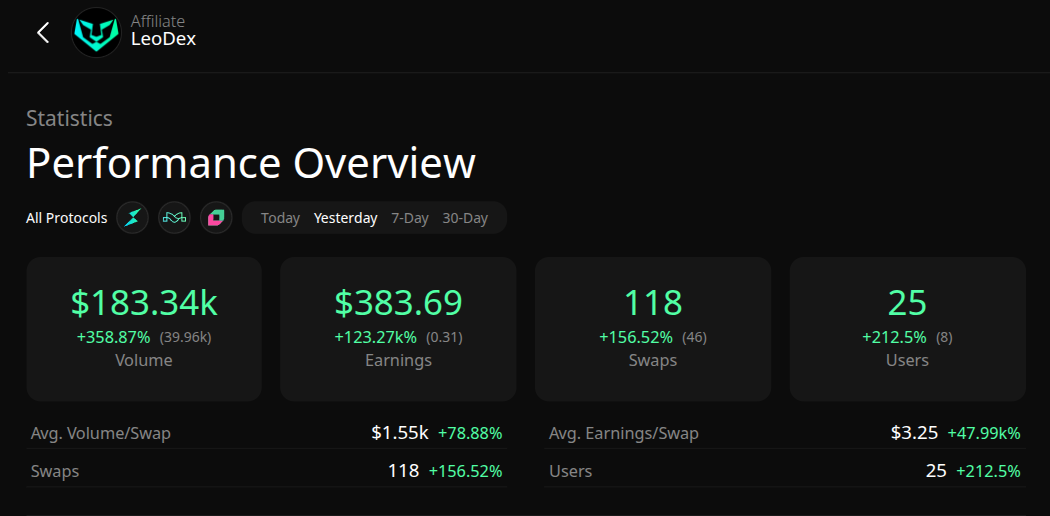Click the Avg. Earnings/Swap row label
The height and width of the screenshot is (516, 1050).
pyautogui.click(x=623, y=434)
